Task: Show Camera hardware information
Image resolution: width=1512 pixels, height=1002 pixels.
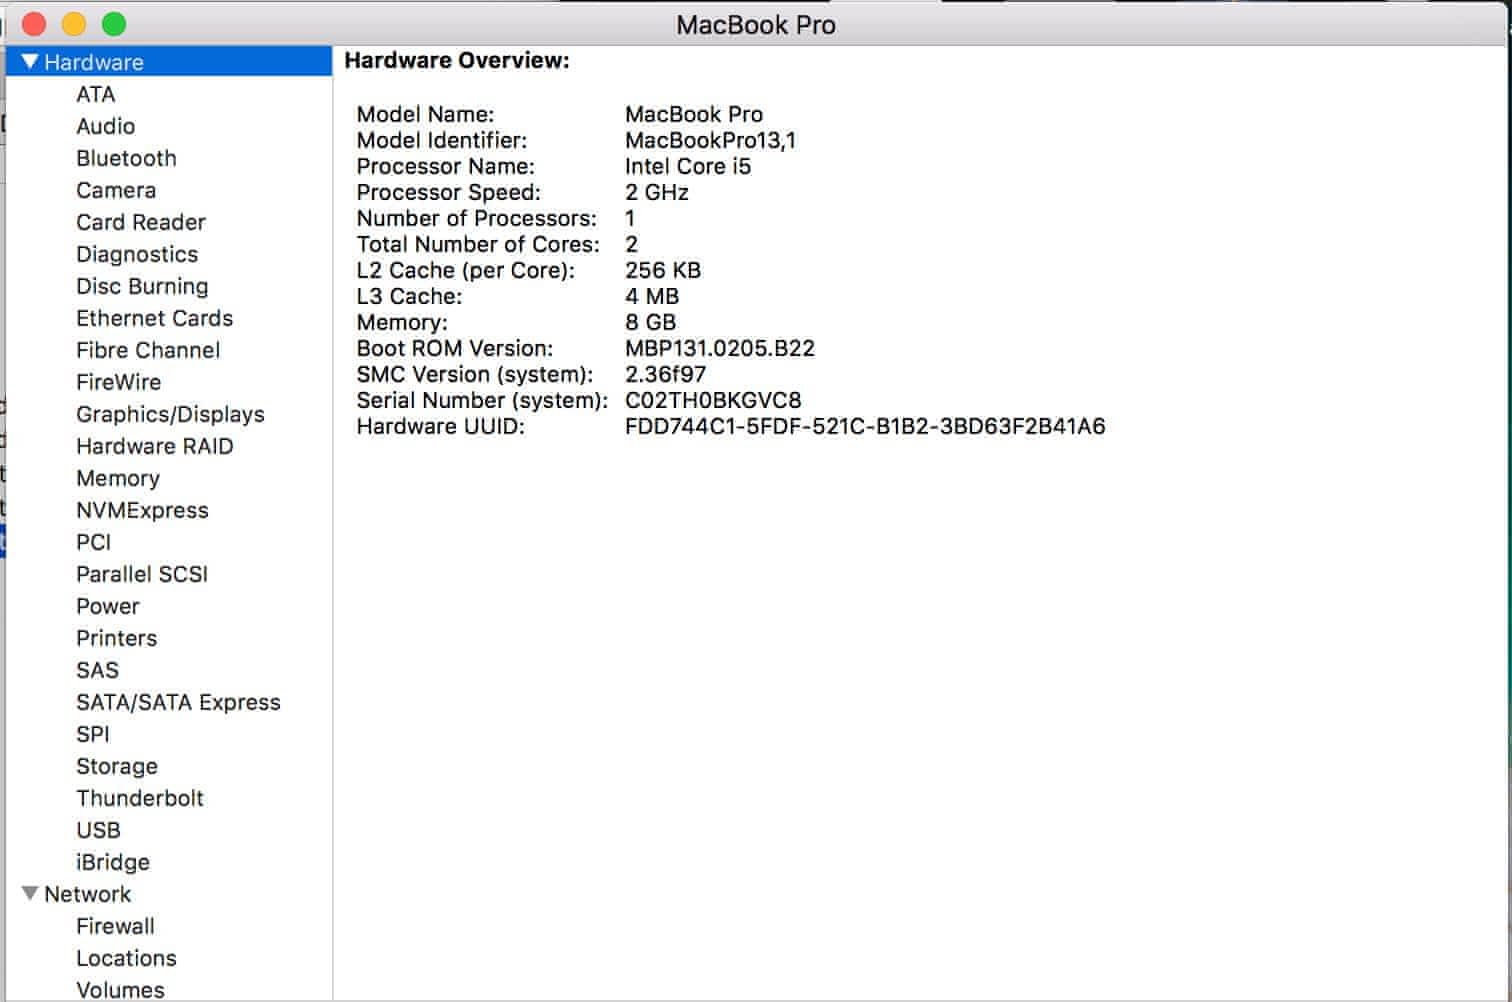Action: click(116, 190)
